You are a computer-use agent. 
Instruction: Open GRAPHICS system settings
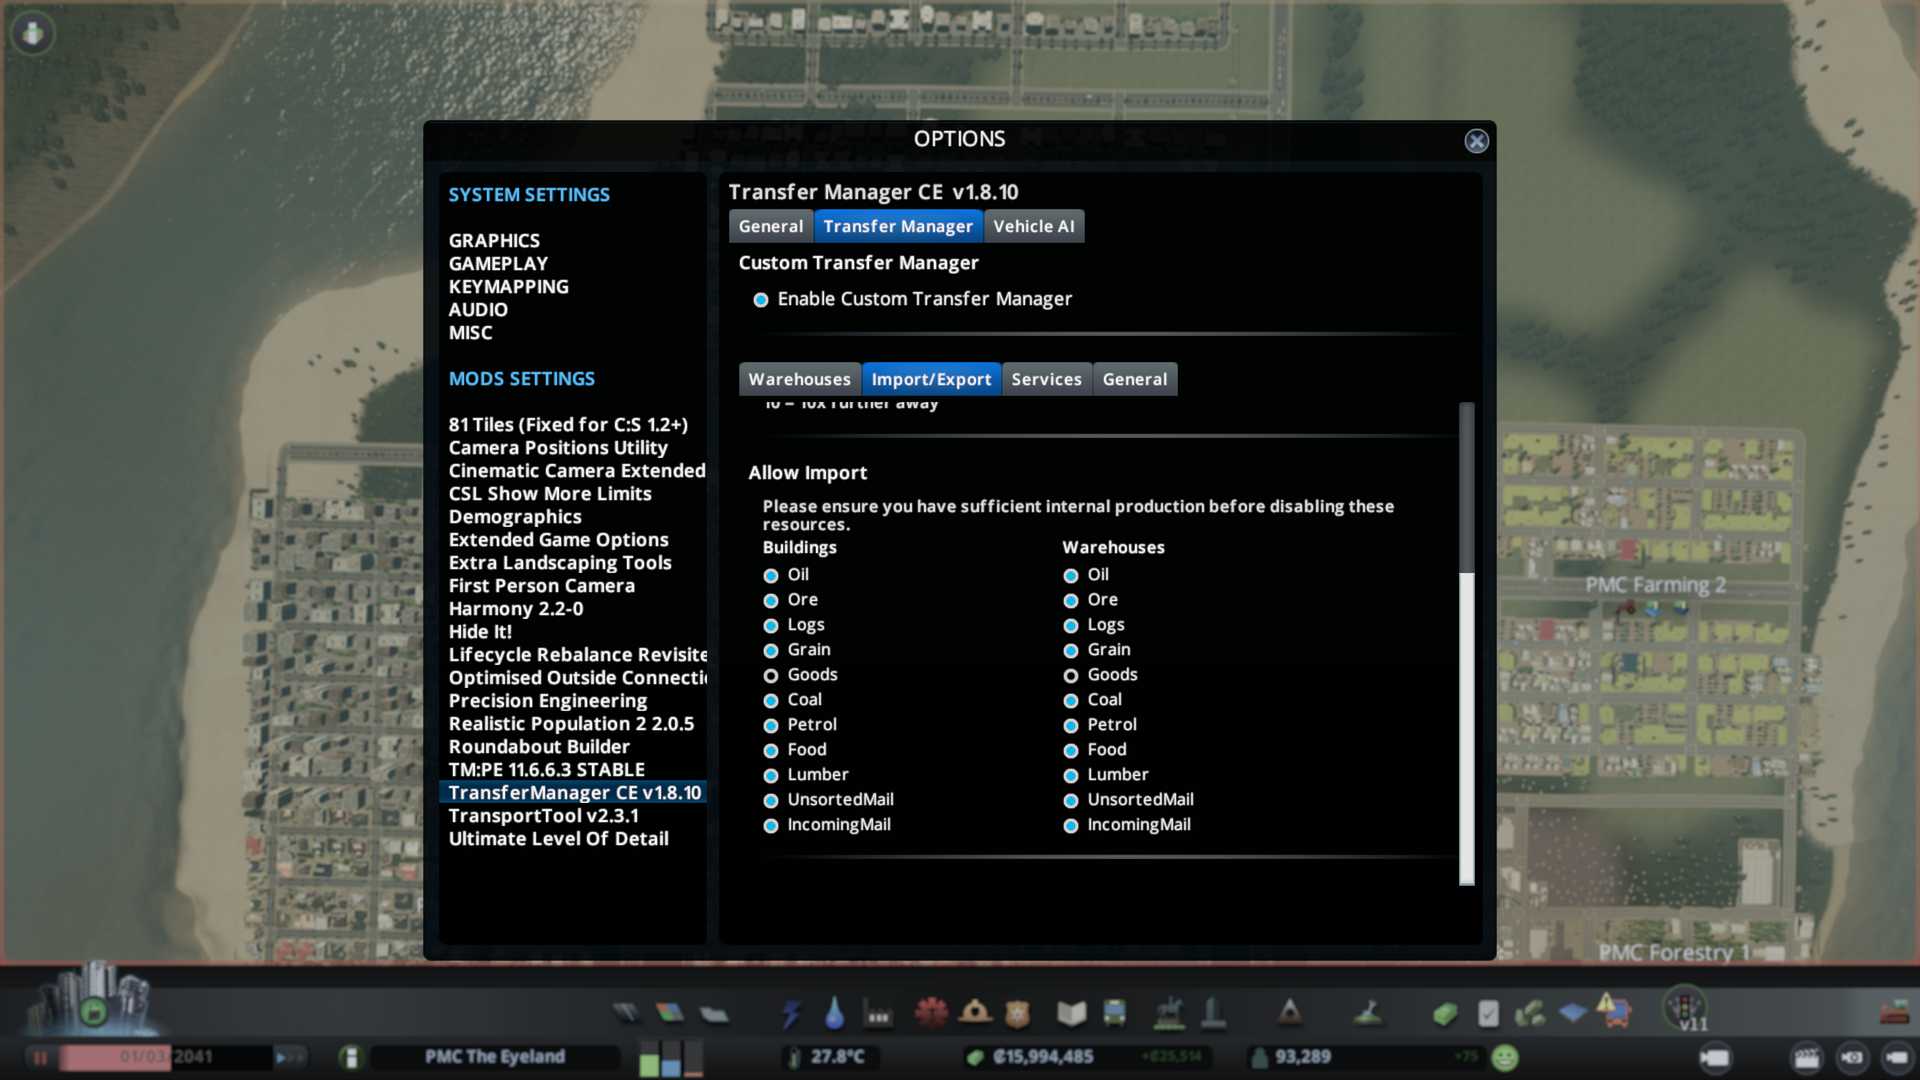(494, 241)
